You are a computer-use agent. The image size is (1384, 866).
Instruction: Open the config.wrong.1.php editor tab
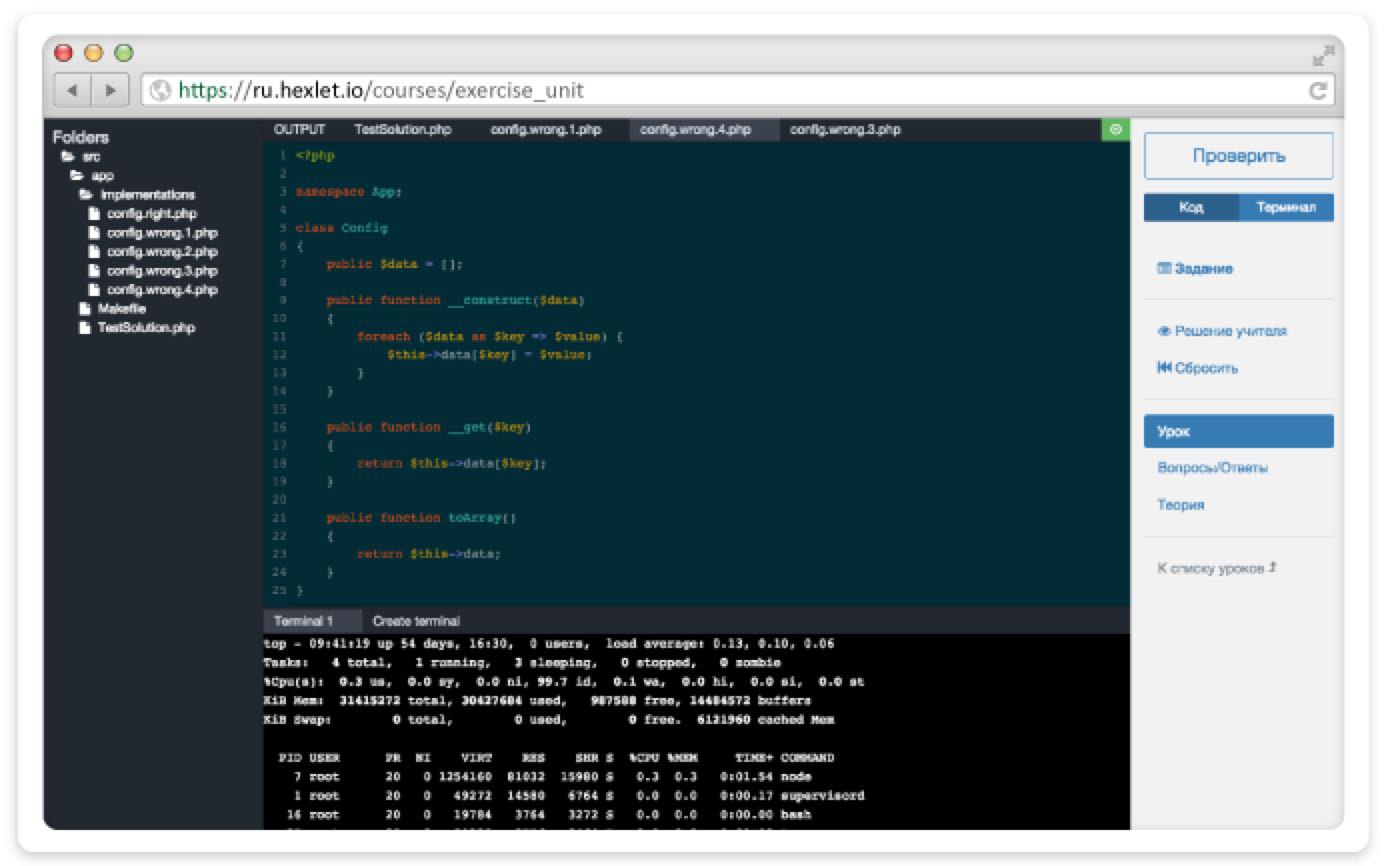546,129
